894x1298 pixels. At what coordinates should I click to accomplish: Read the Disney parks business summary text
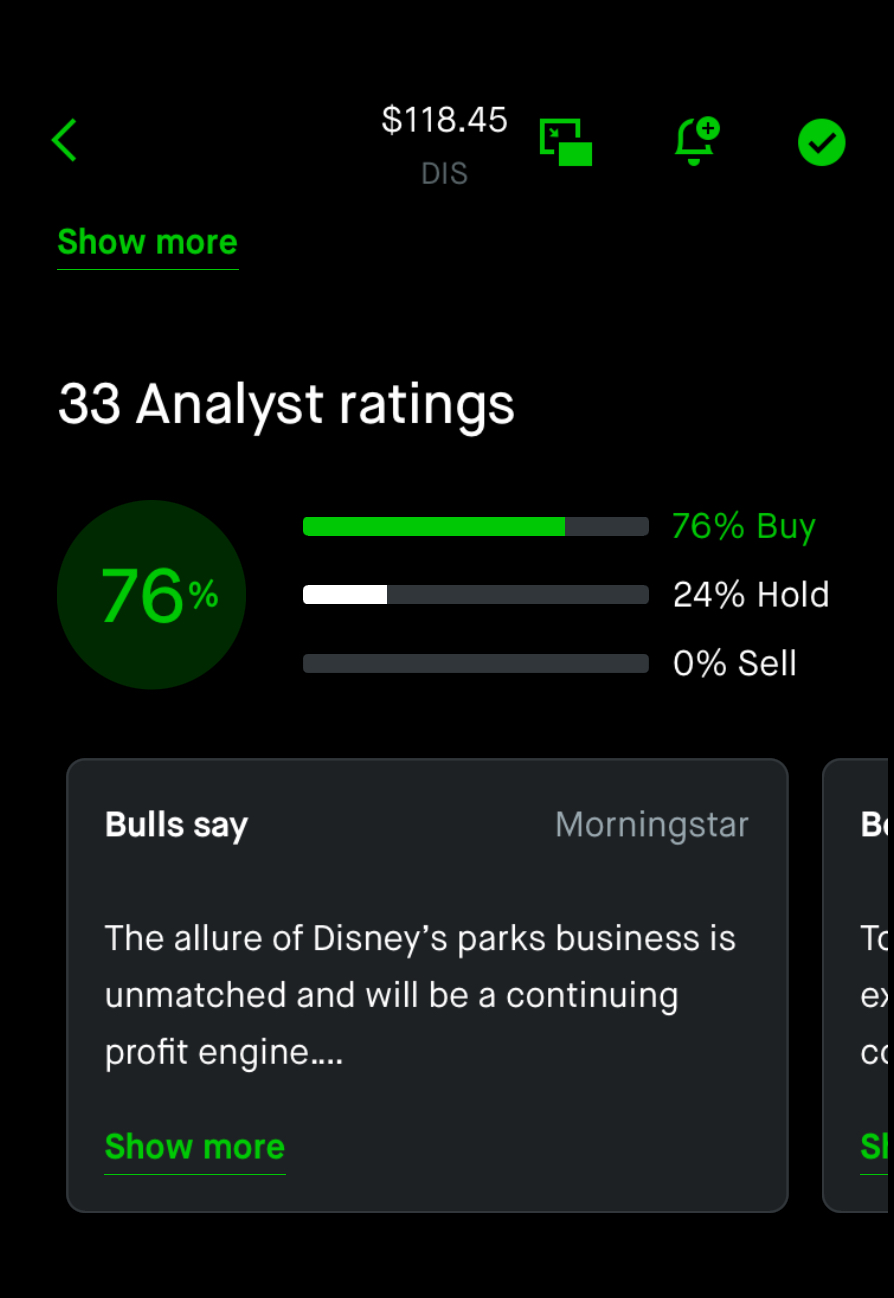tap(420, 995)
